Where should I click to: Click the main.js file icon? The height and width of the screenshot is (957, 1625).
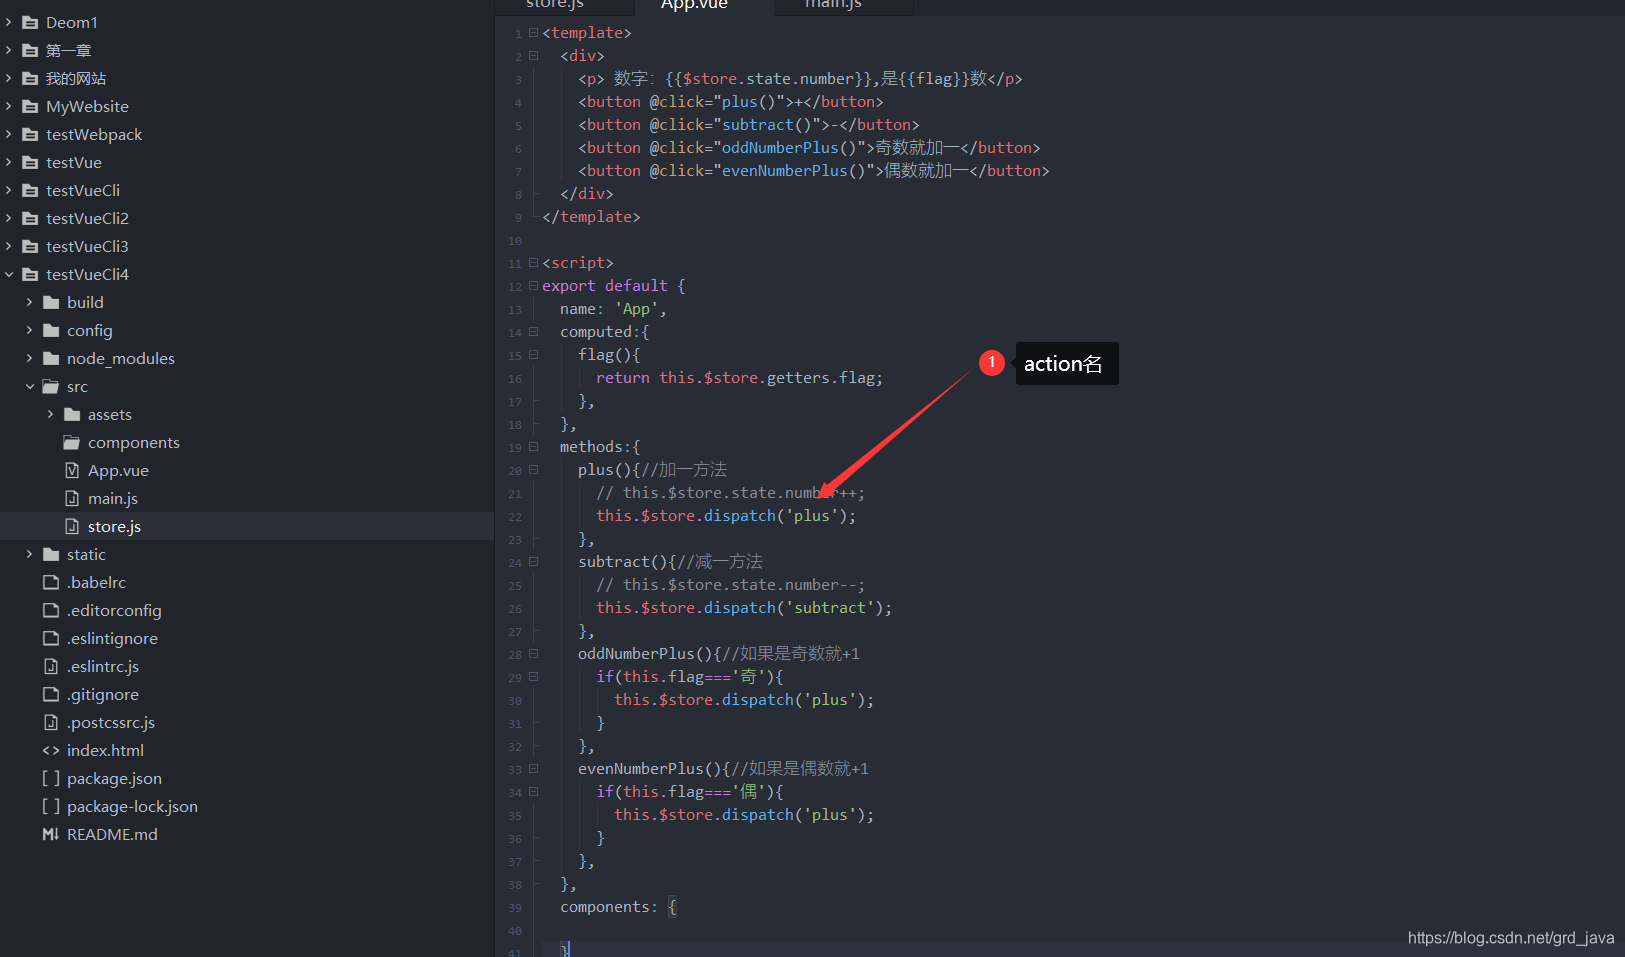point(72,498)
